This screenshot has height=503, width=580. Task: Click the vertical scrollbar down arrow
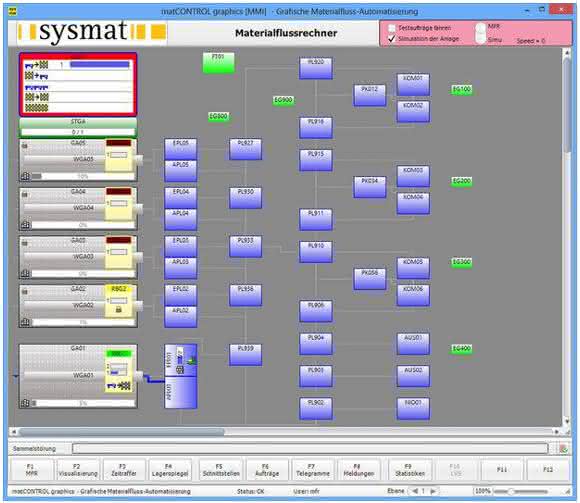tap(567, 421)
